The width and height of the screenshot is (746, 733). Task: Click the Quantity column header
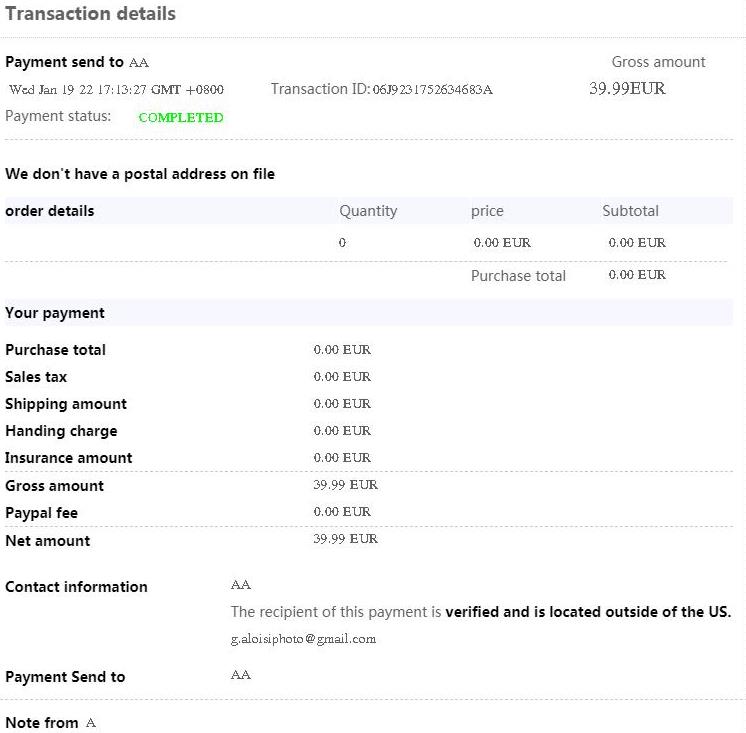point(368,211)
